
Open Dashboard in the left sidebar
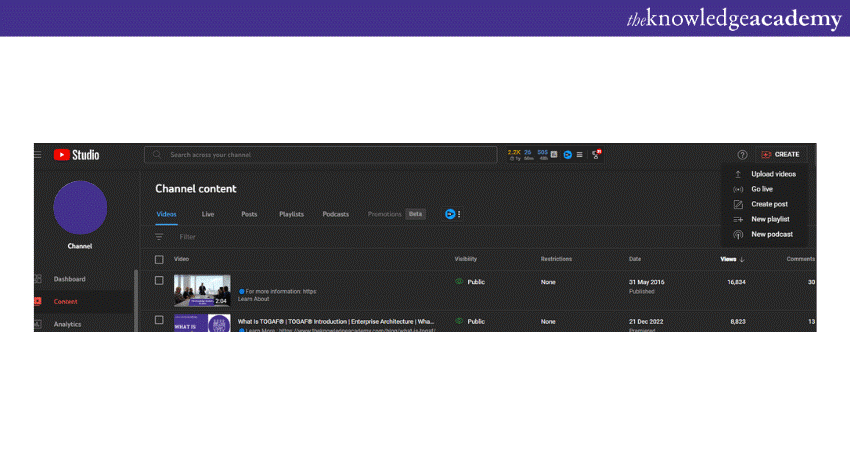70,279
